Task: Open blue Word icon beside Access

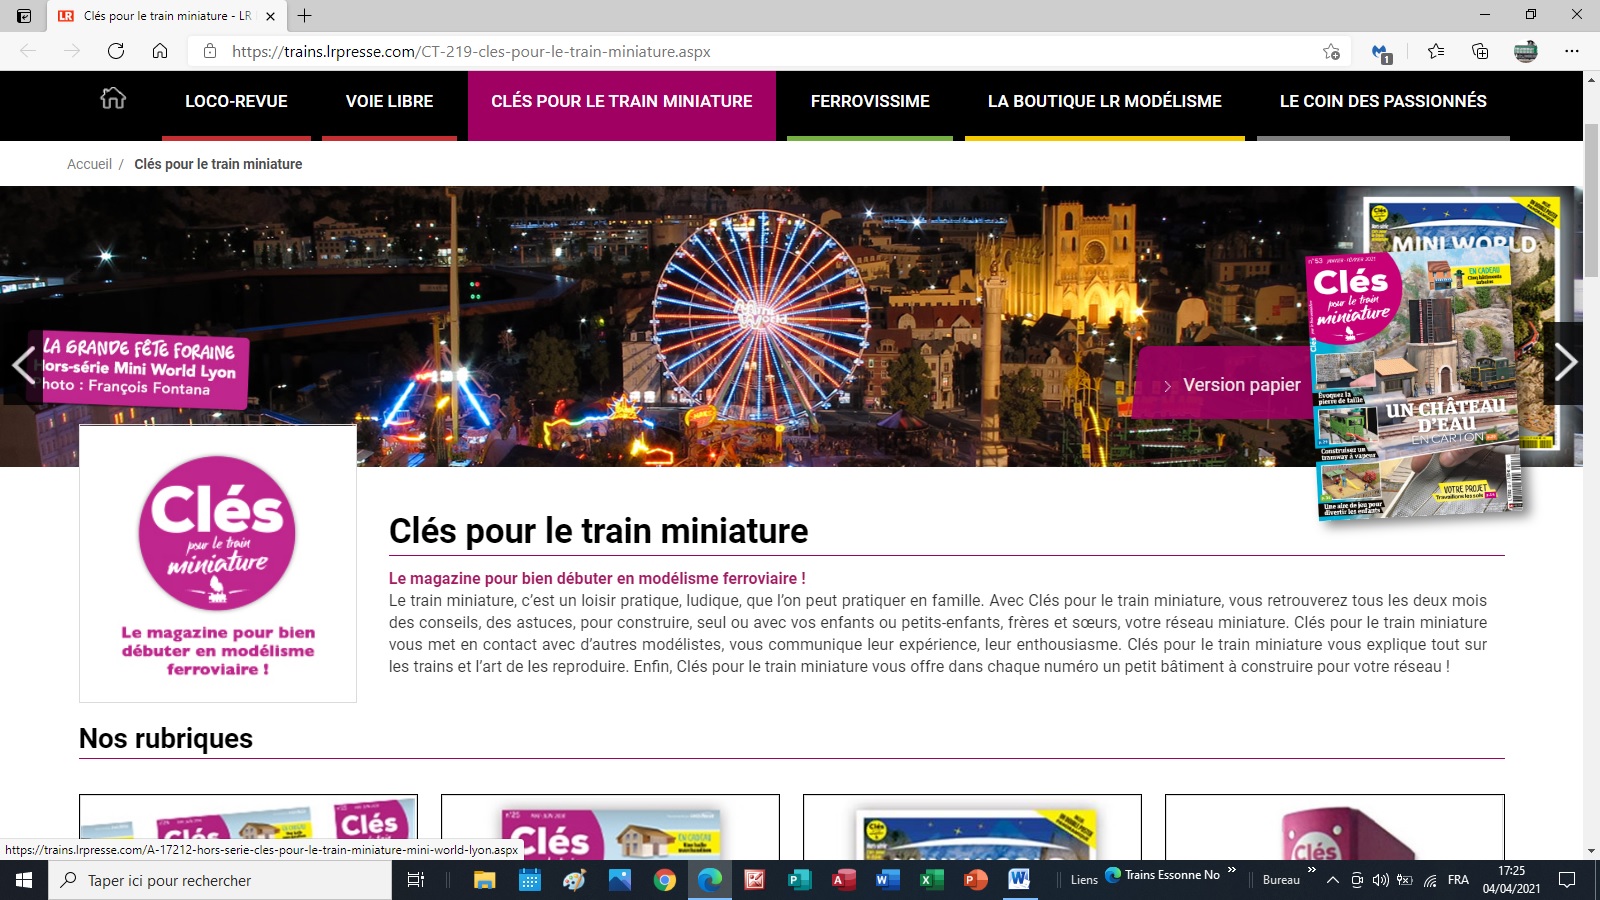Action: 887,880
